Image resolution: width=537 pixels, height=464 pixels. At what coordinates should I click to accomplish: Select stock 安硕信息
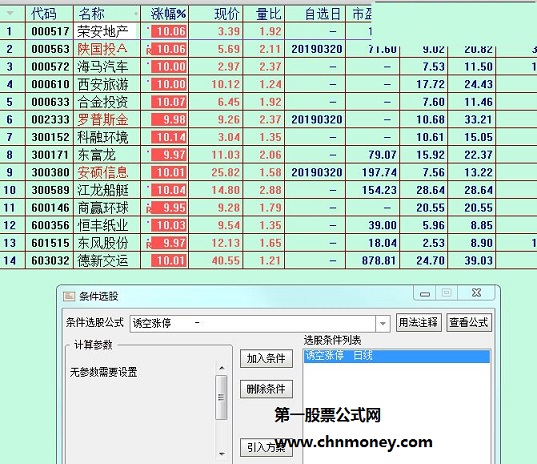pyautogui.click(x=103, y=172)
